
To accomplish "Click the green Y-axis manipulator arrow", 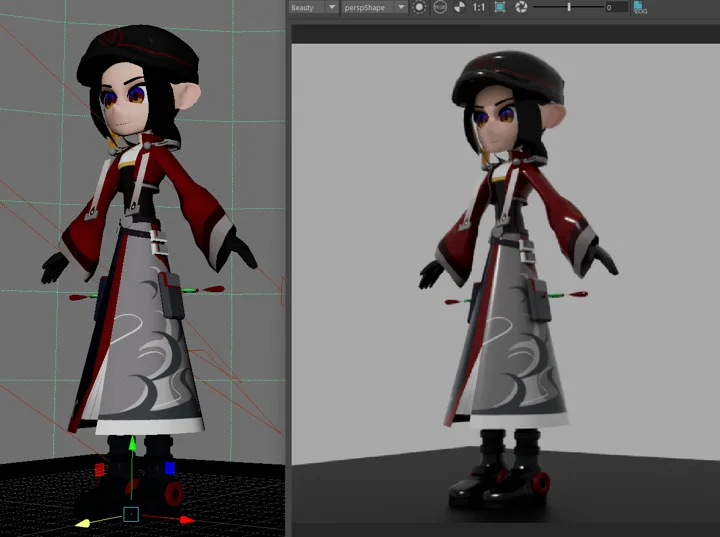I will click(132, 442).
